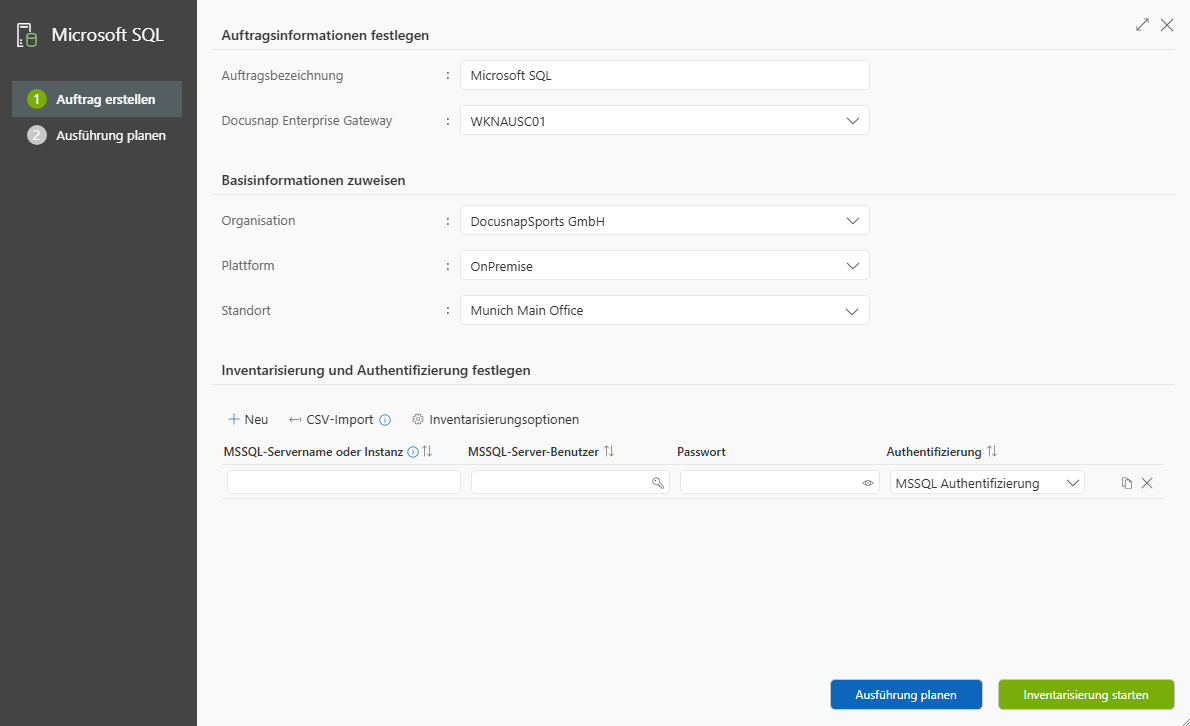Go to Auftrag erstellen step
Viewport: 1190px width, 726px height.
97,99
